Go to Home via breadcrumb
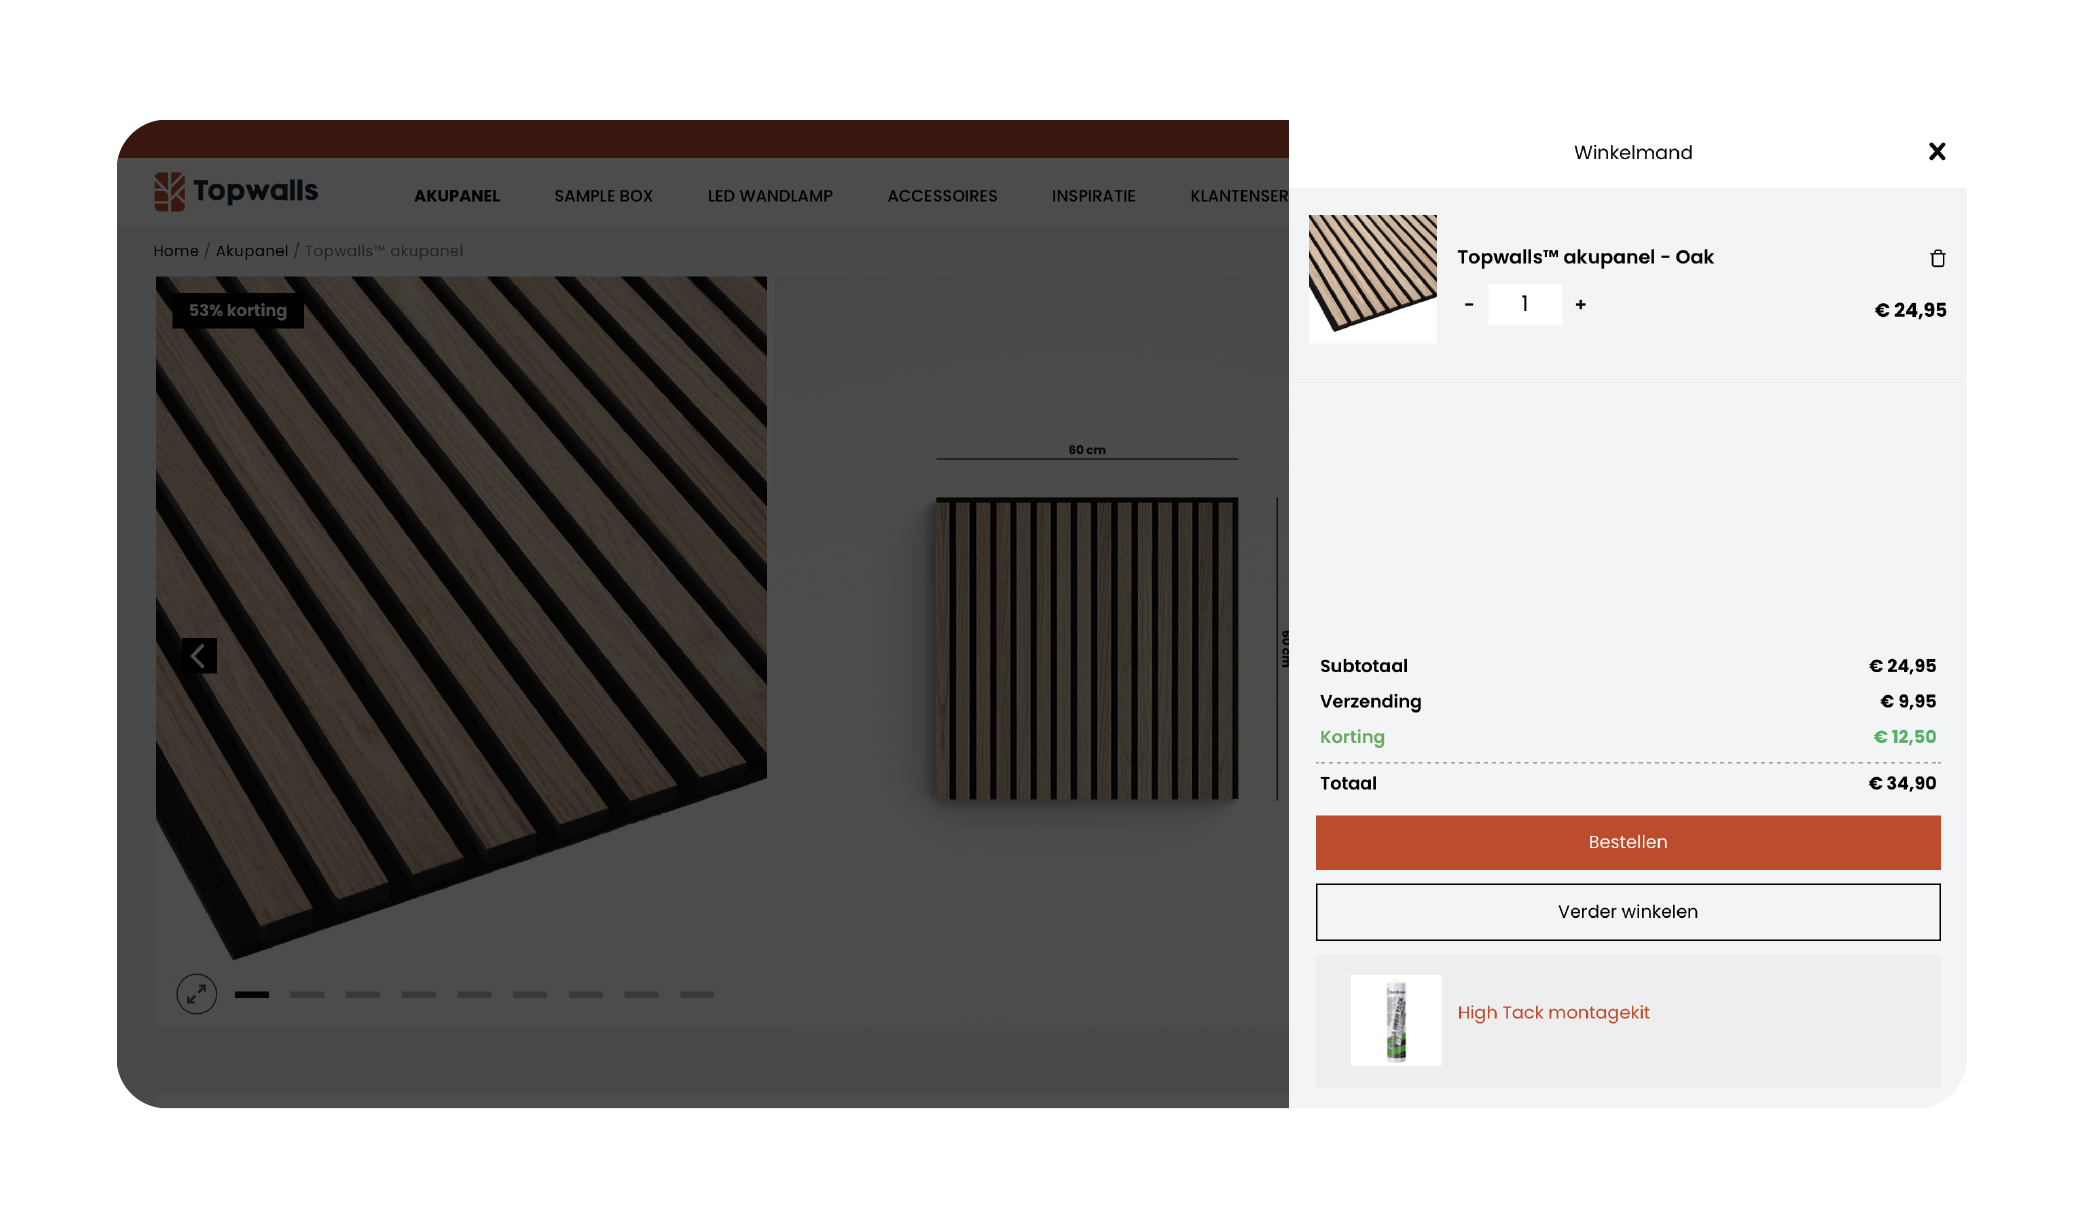 click(x=176, y=251)
